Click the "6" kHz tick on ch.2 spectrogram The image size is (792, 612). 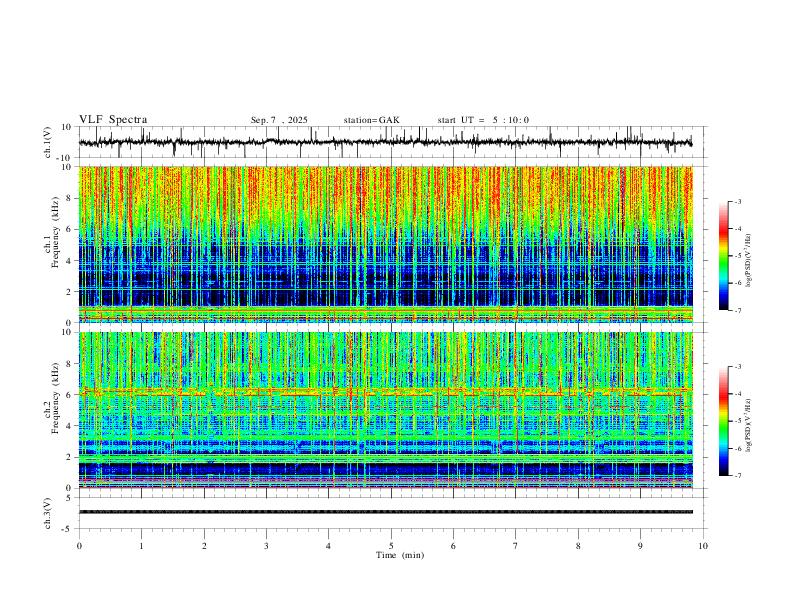point(70,395)
